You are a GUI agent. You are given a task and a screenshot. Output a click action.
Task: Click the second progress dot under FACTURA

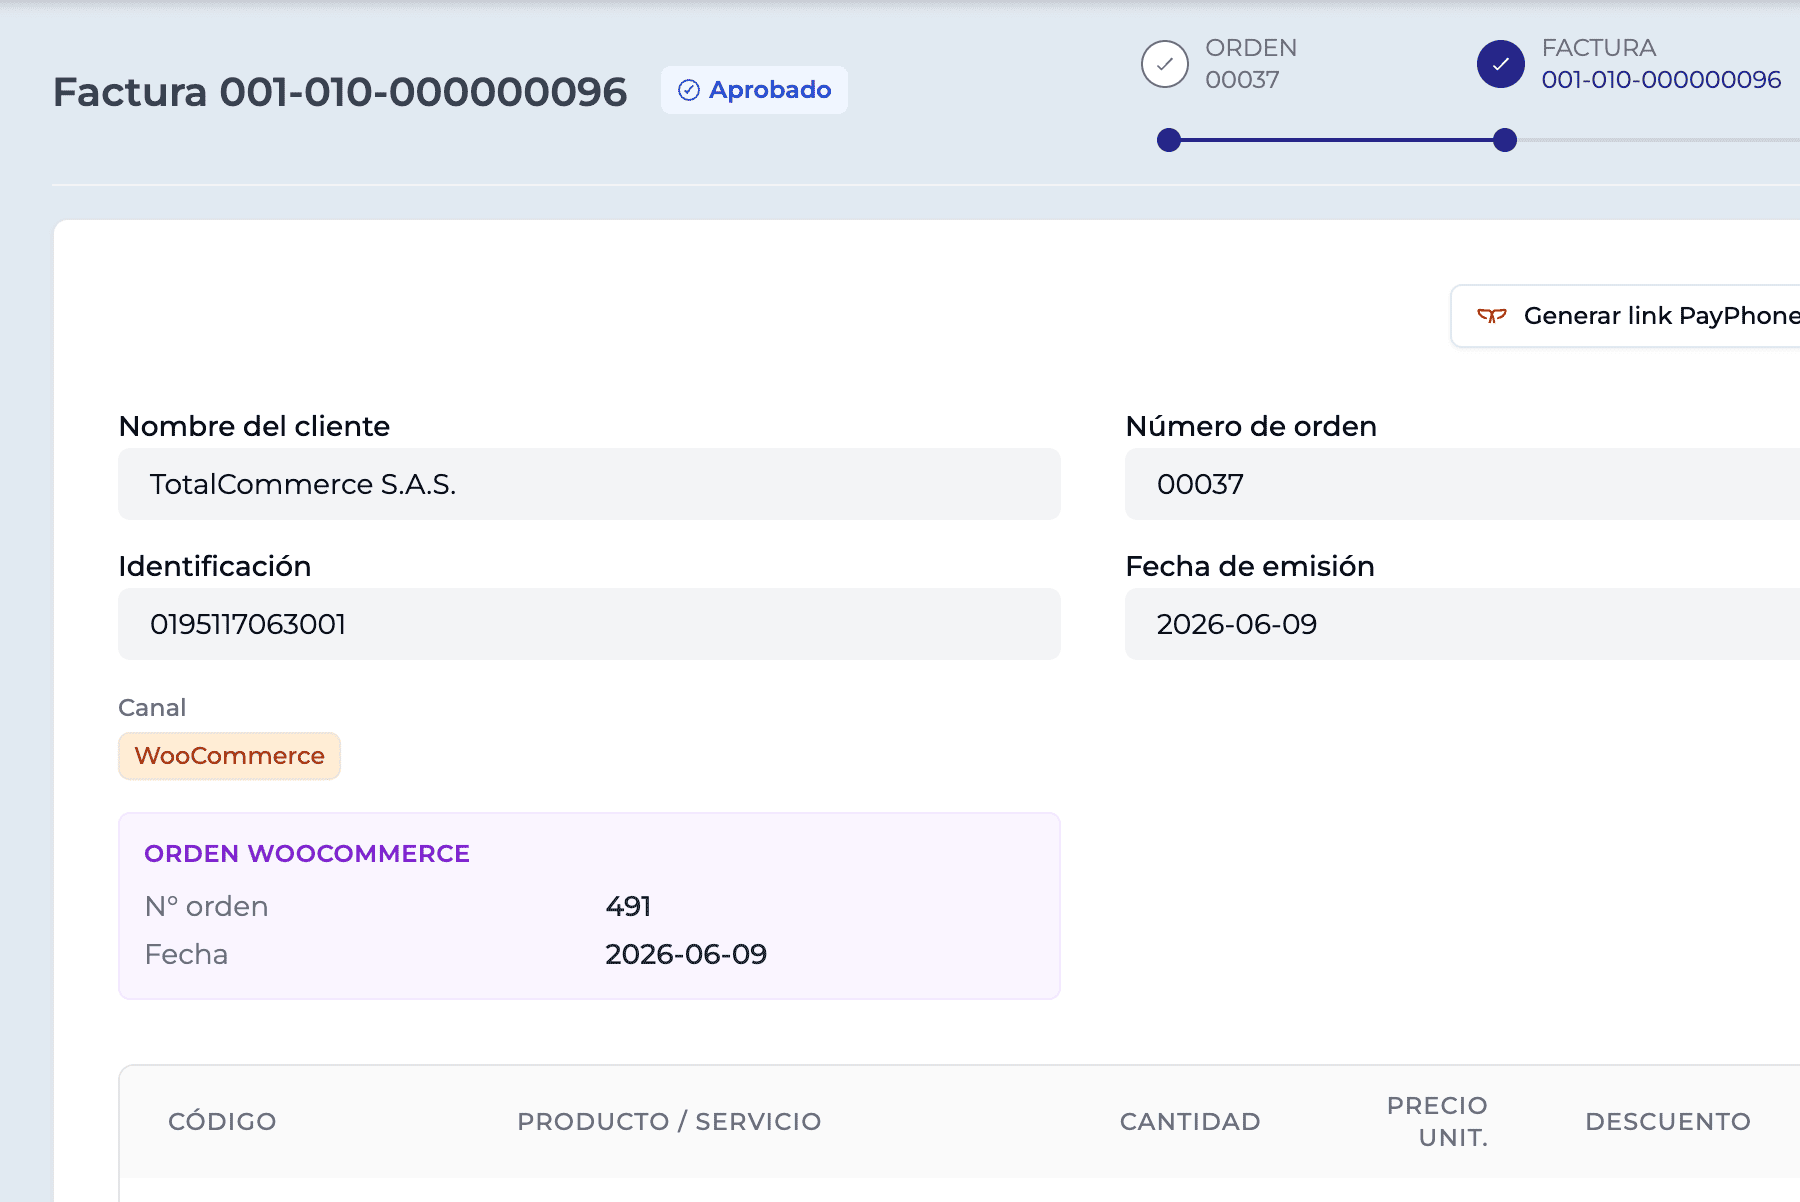pos(1505,140)
